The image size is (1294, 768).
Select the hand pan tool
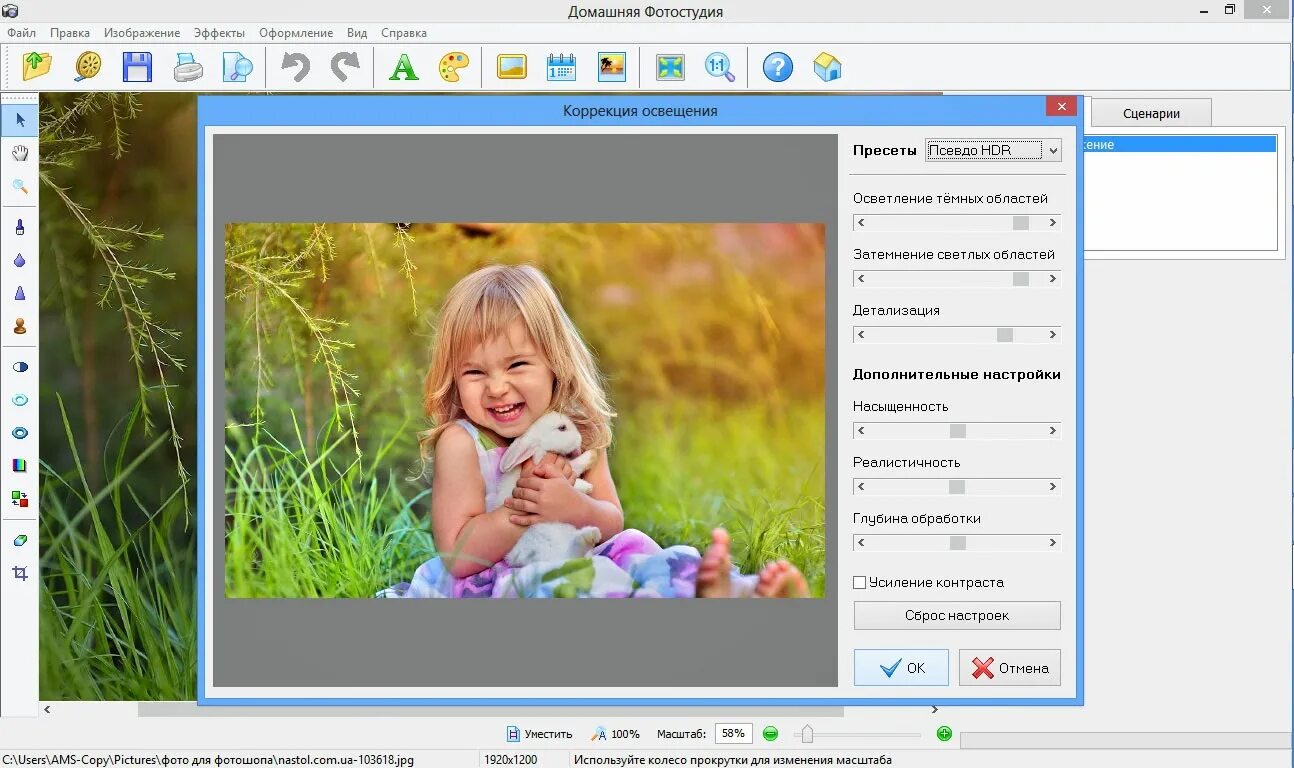pos(20,153)
